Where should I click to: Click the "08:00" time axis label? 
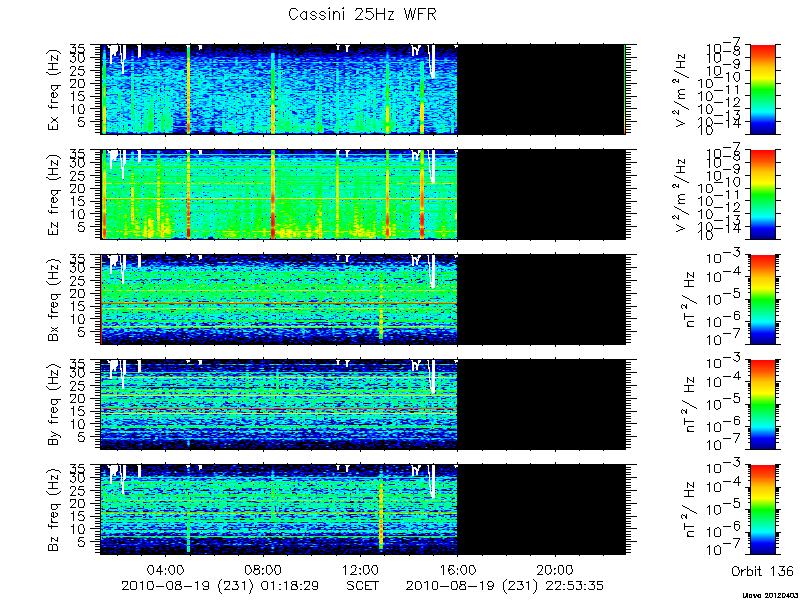(x=263, y=569)
